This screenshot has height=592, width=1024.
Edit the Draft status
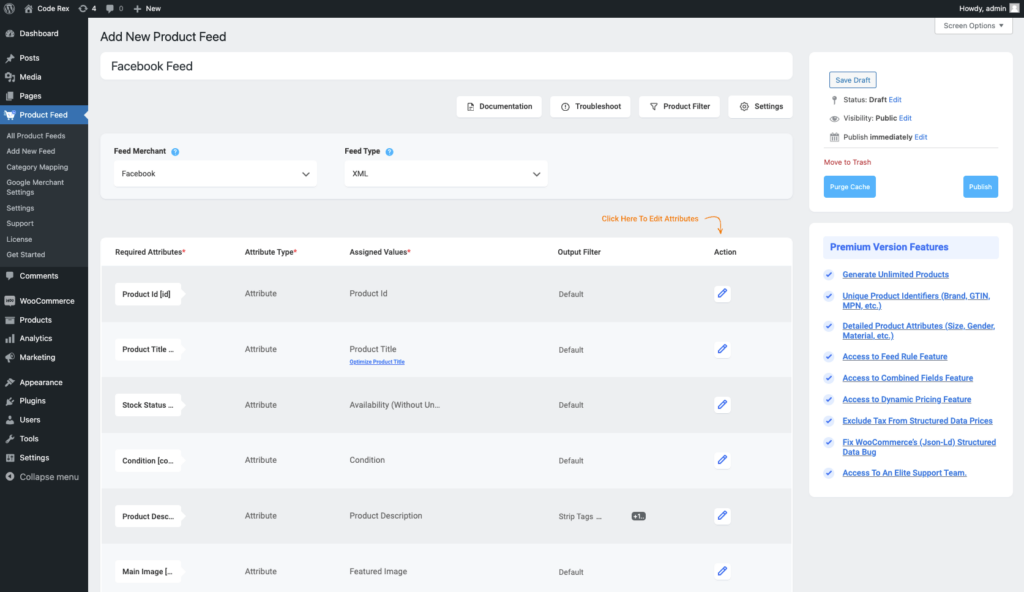click(x=895, y=100)
